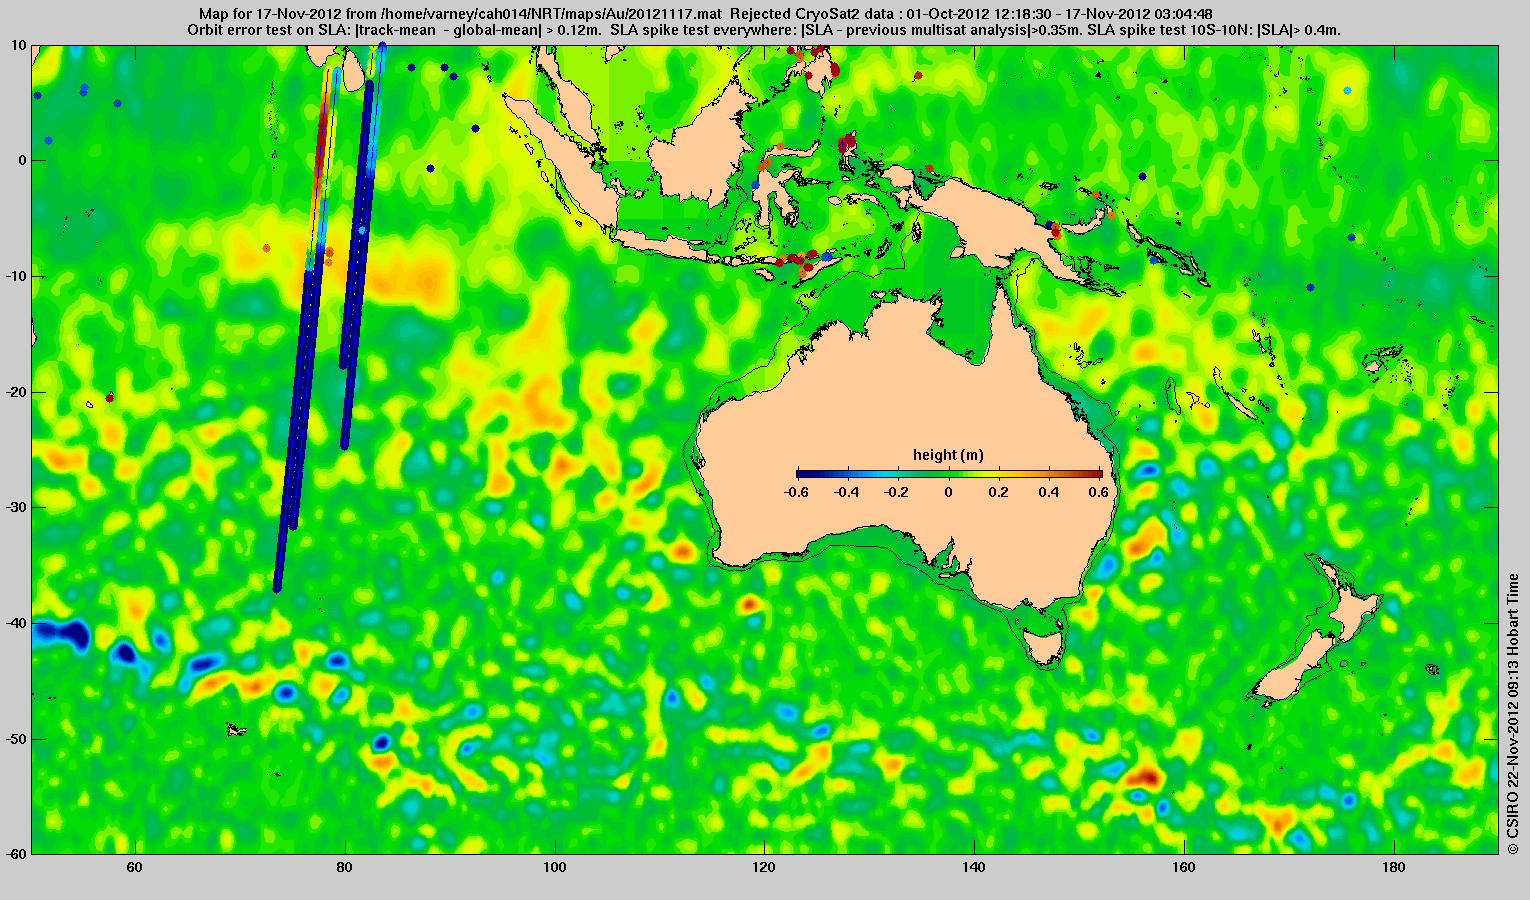Click longitude axis label 140

pos(974,867)
